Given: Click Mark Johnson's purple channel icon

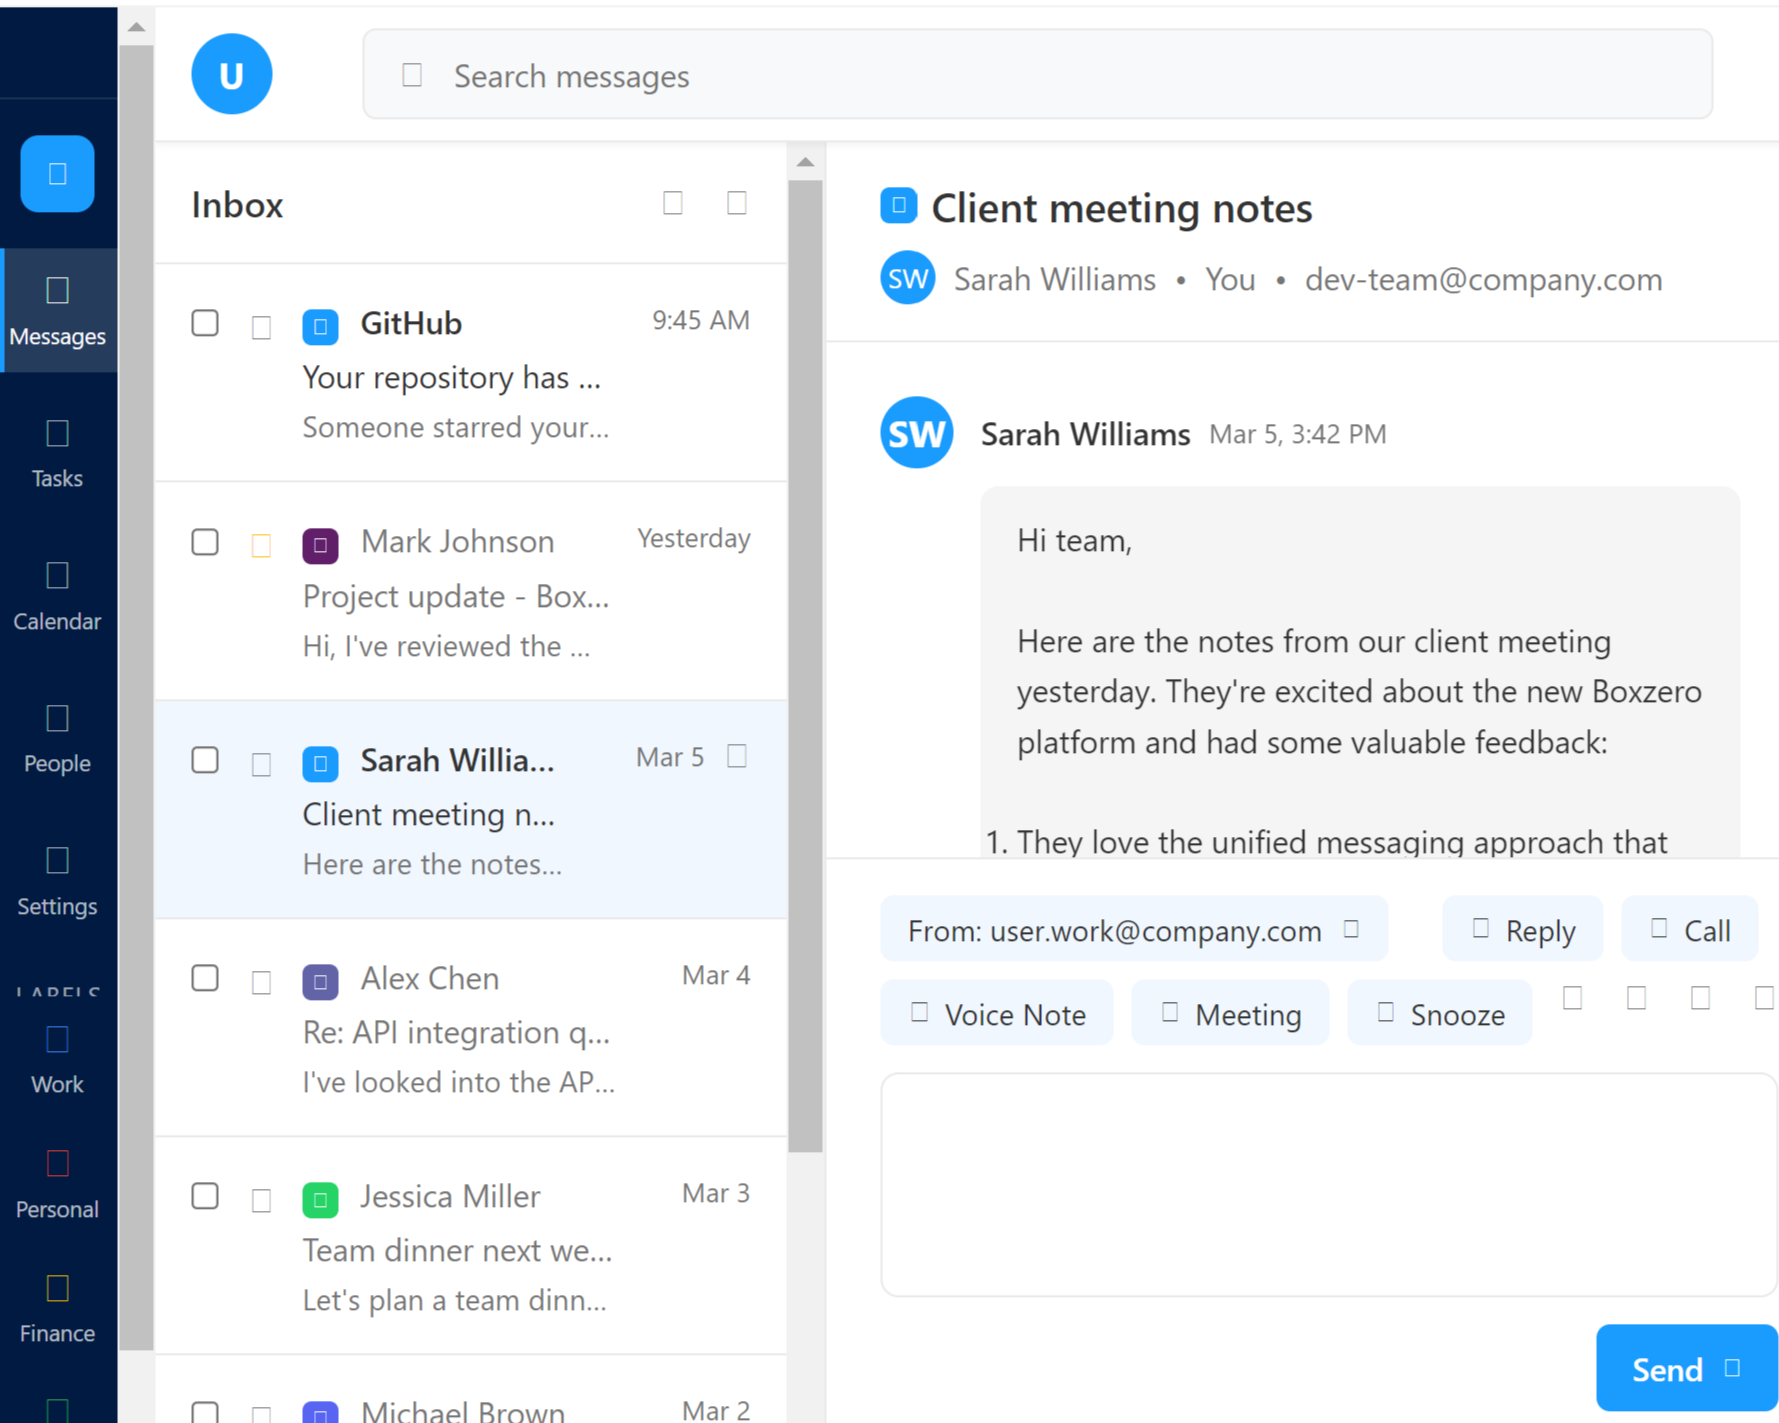Looking at the screenshot, I should [x=320, y=545].
